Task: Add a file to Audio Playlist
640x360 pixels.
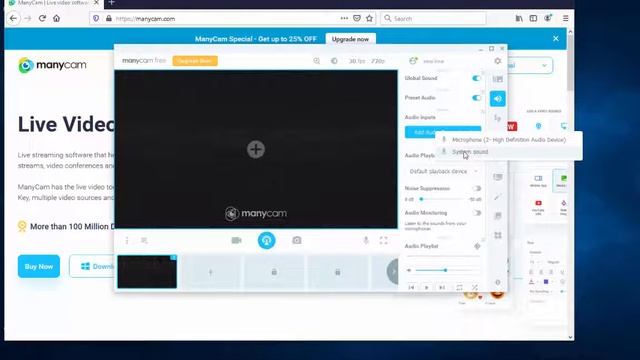Action: (477, 246)
